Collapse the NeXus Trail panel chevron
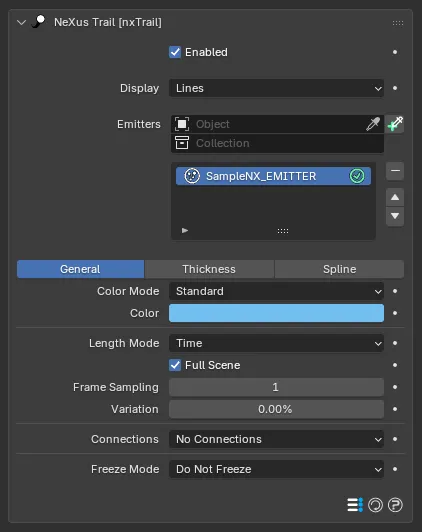Viewport: 422px width, 532px height. [x=21, y=23]
